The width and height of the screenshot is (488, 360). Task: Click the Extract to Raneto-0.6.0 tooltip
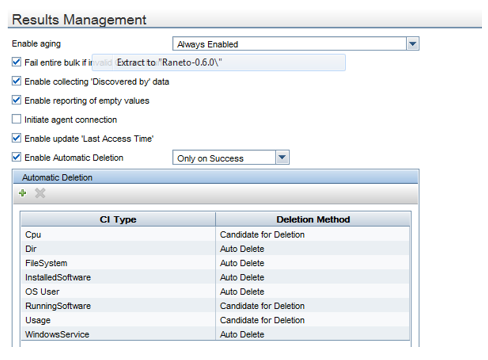point(219,63)
